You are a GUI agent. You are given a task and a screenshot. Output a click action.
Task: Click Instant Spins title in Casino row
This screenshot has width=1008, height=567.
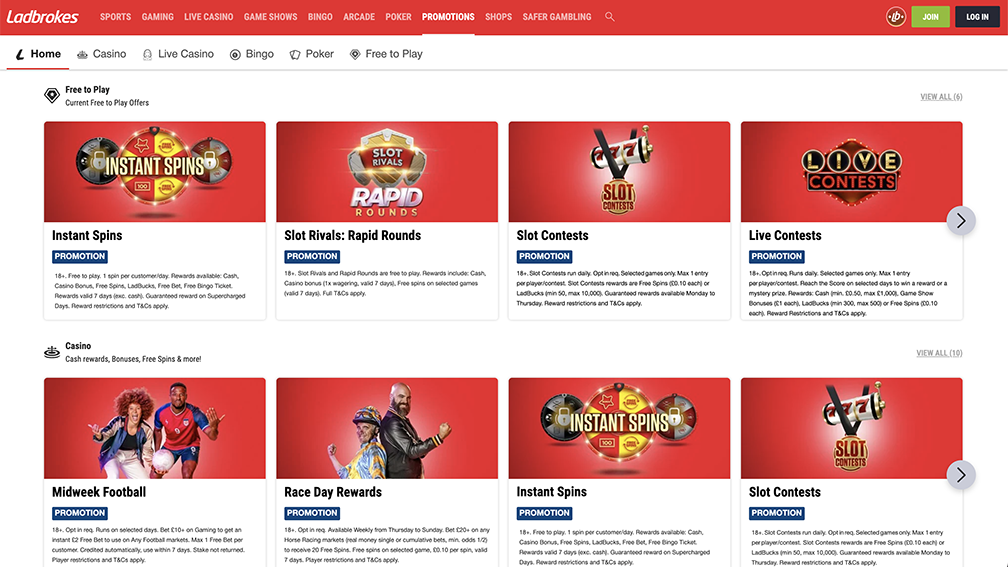pyautogui.click(x=552, y=492)
